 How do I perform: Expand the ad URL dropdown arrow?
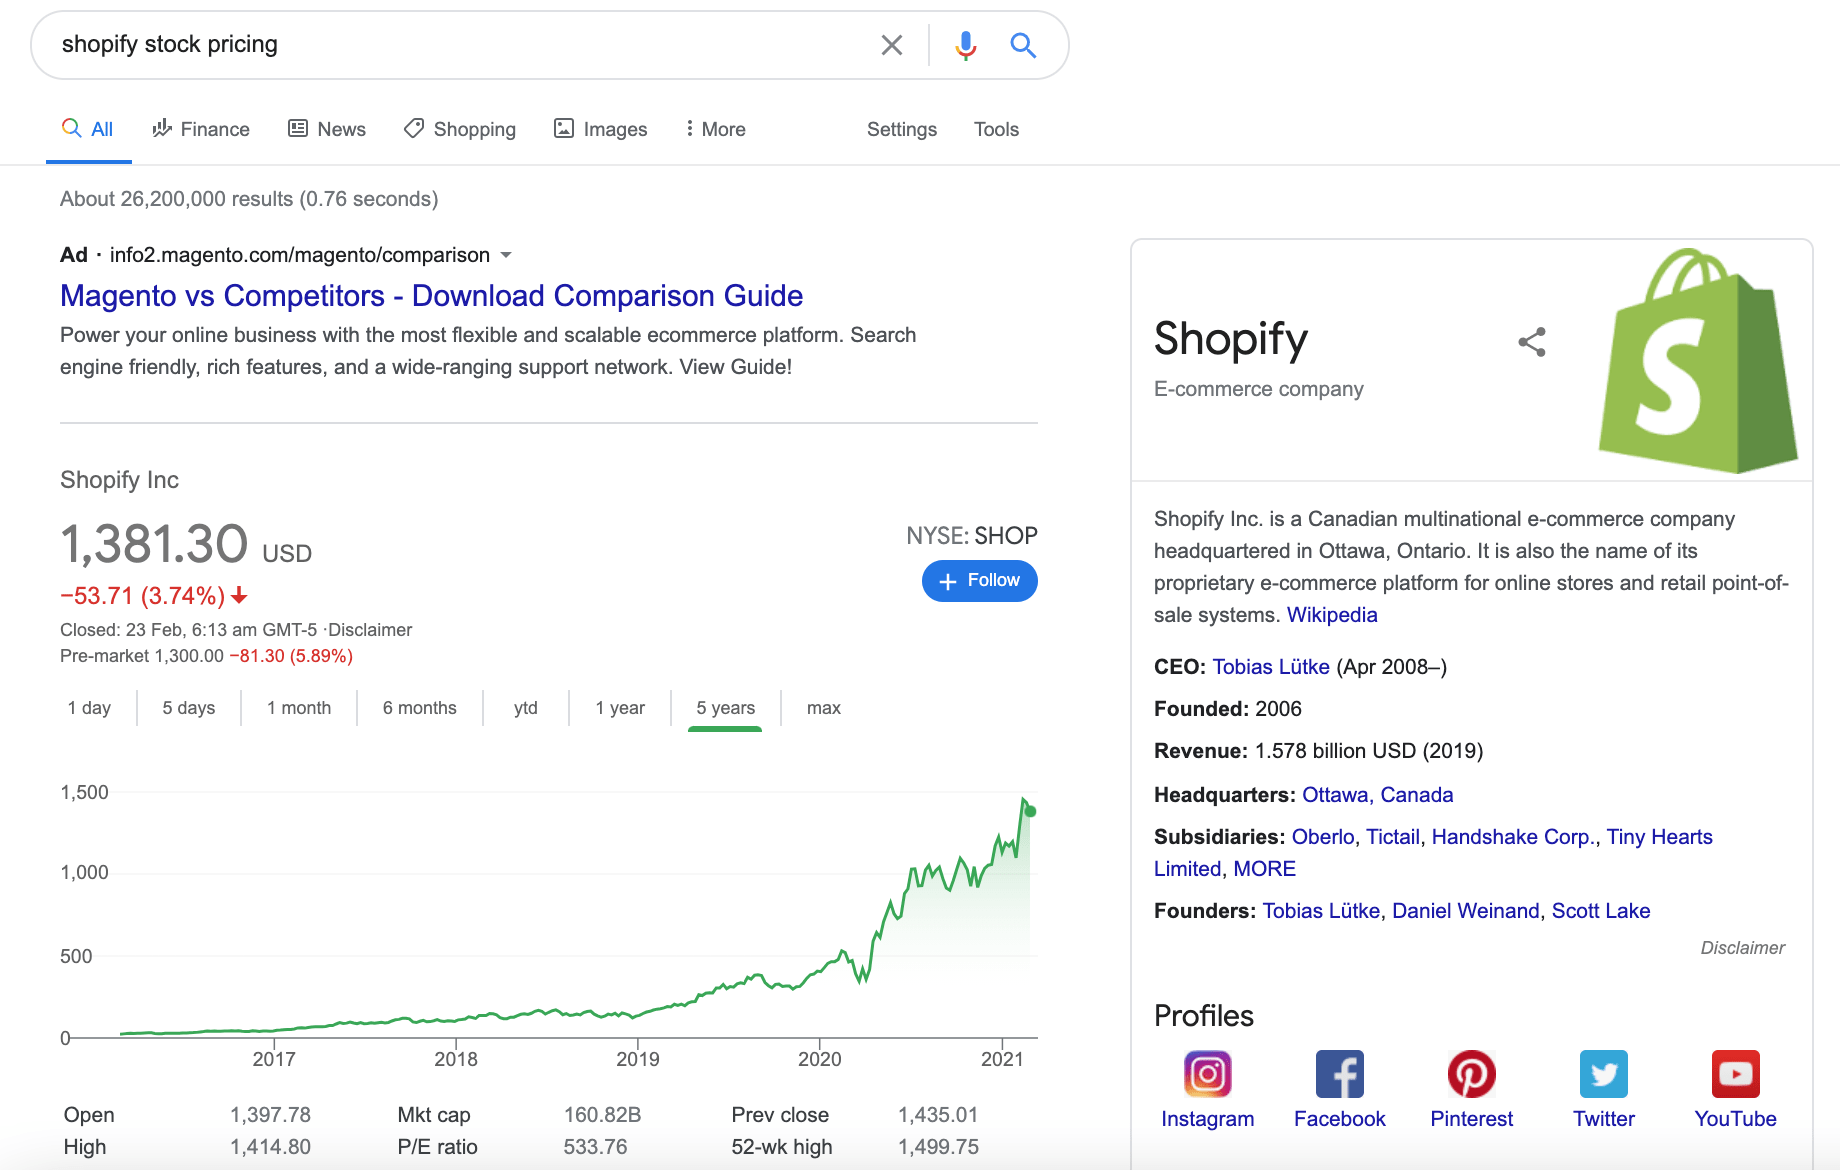506,255
